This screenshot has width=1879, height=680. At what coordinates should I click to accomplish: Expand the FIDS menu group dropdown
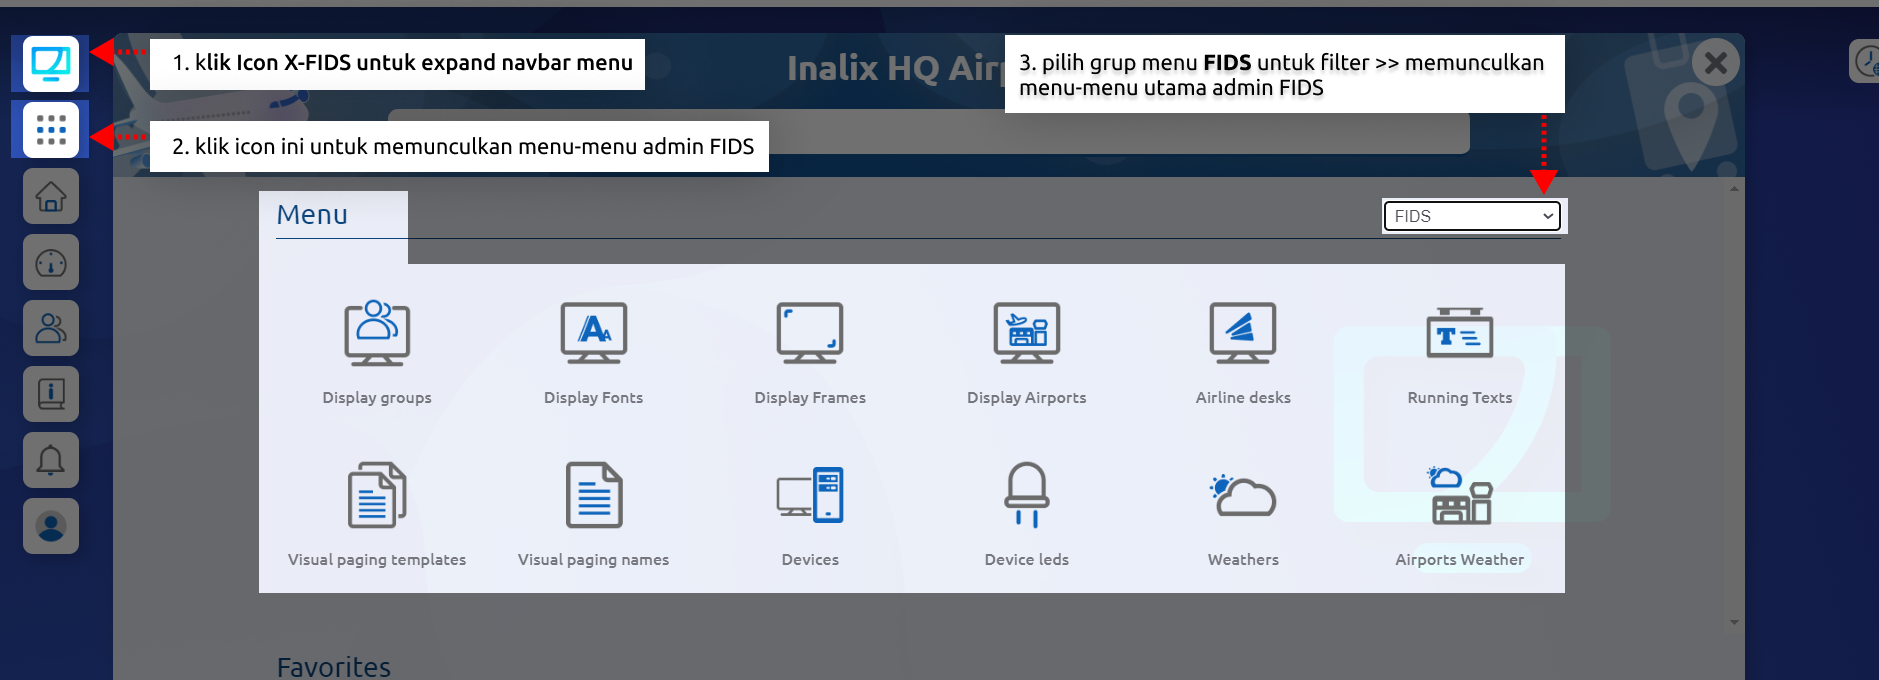point(1471,216)
